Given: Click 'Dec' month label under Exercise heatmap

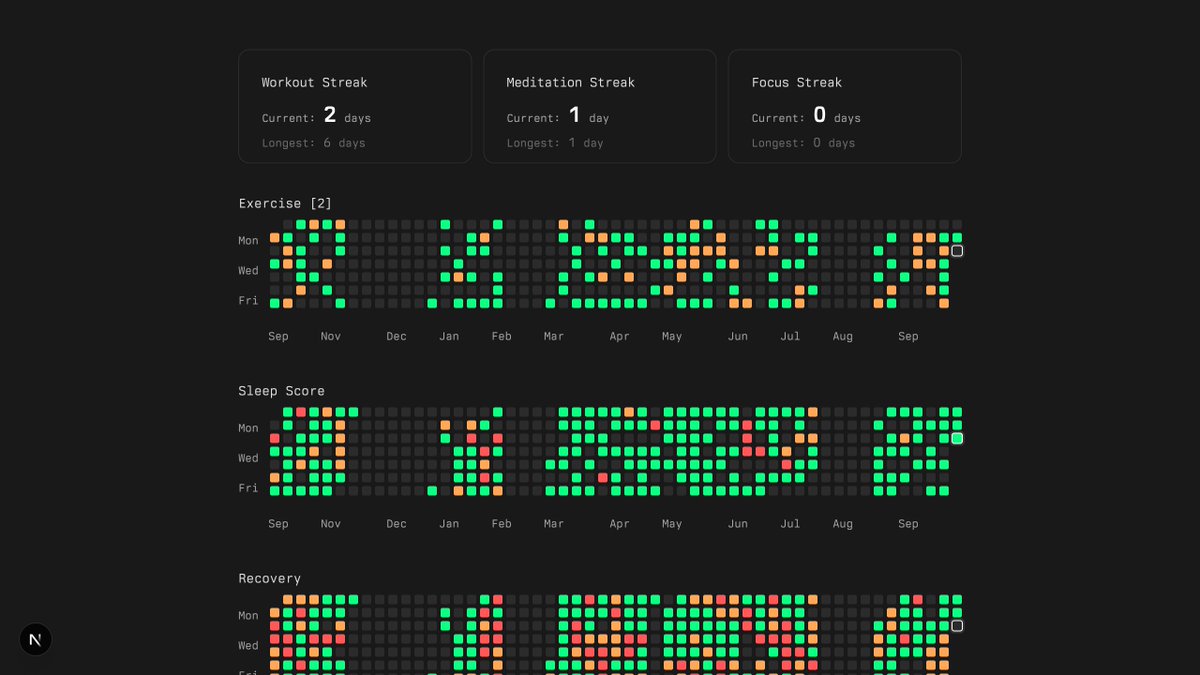Looking at the screenshot, I should (x=397, y=336).
